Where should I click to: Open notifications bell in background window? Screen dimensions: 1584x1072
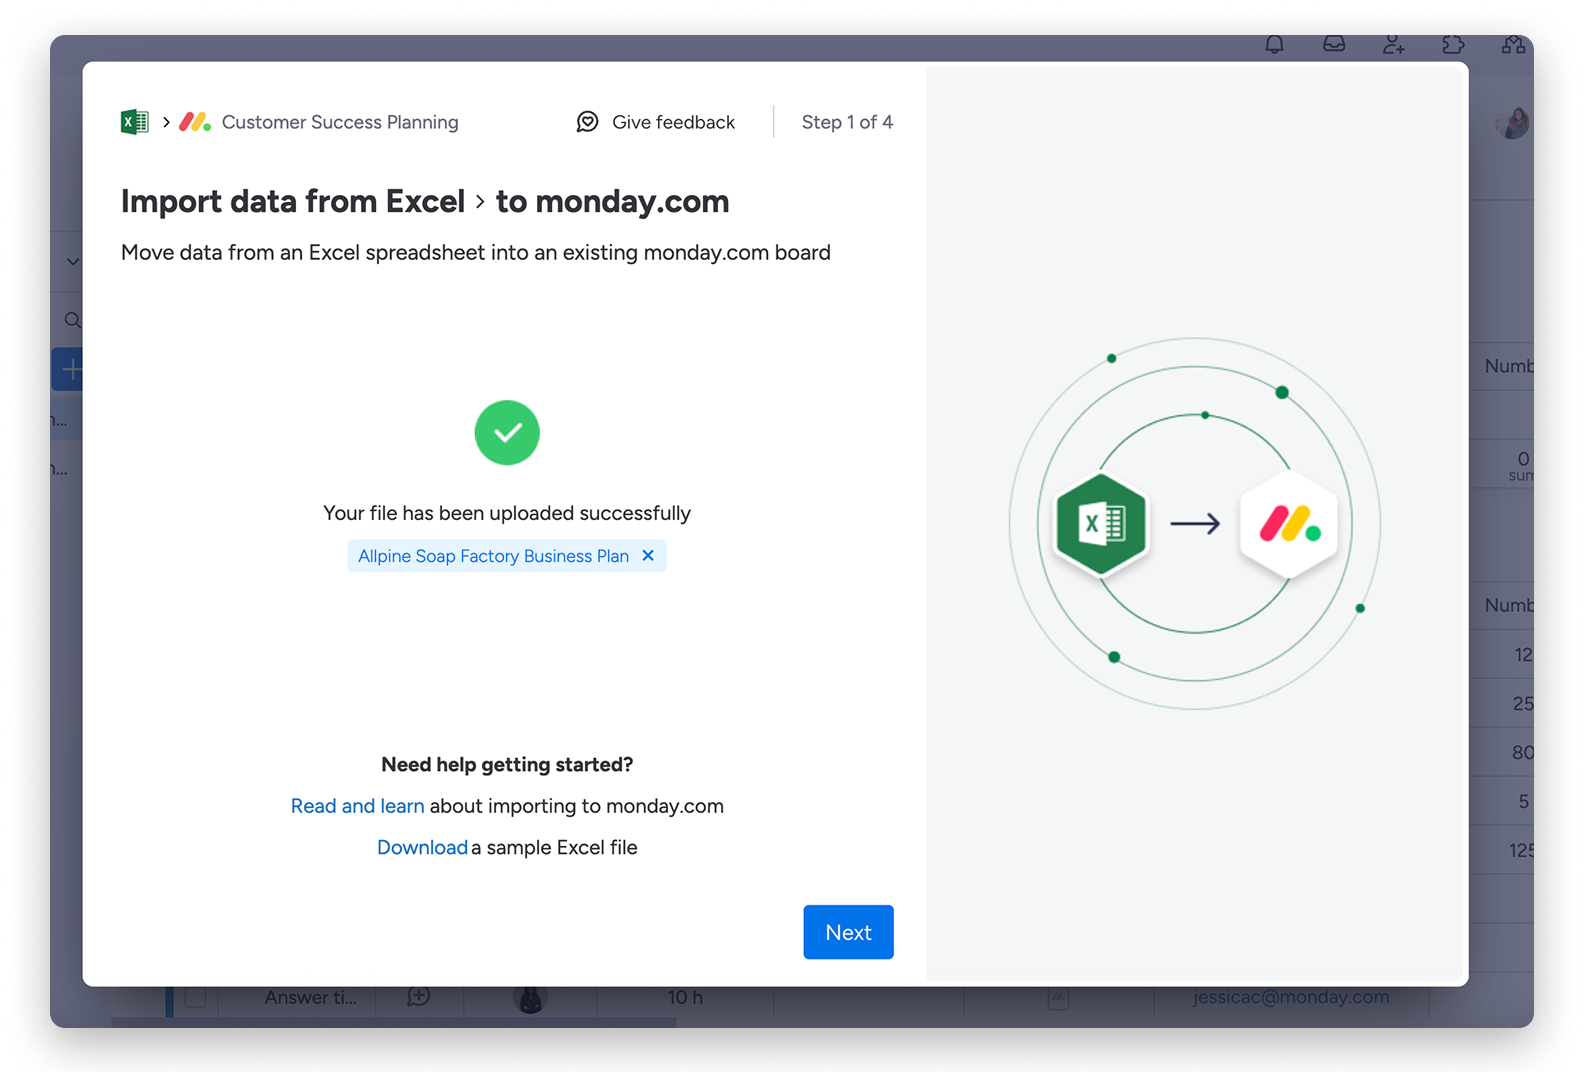(x=1274, y=44)
